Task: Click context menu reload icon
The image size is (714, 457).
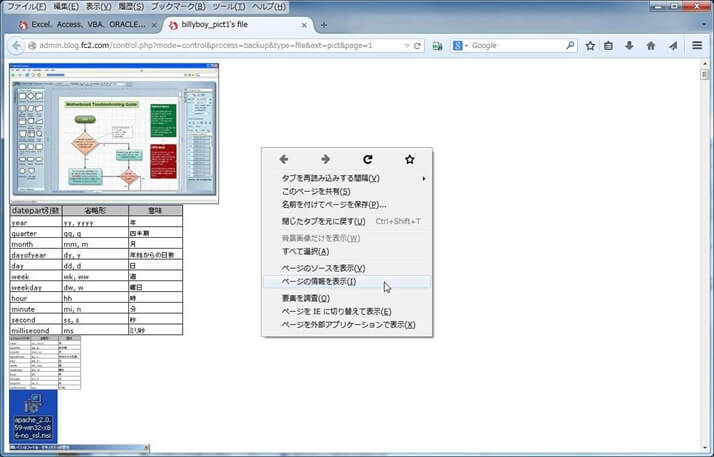Action: [368, 159]
